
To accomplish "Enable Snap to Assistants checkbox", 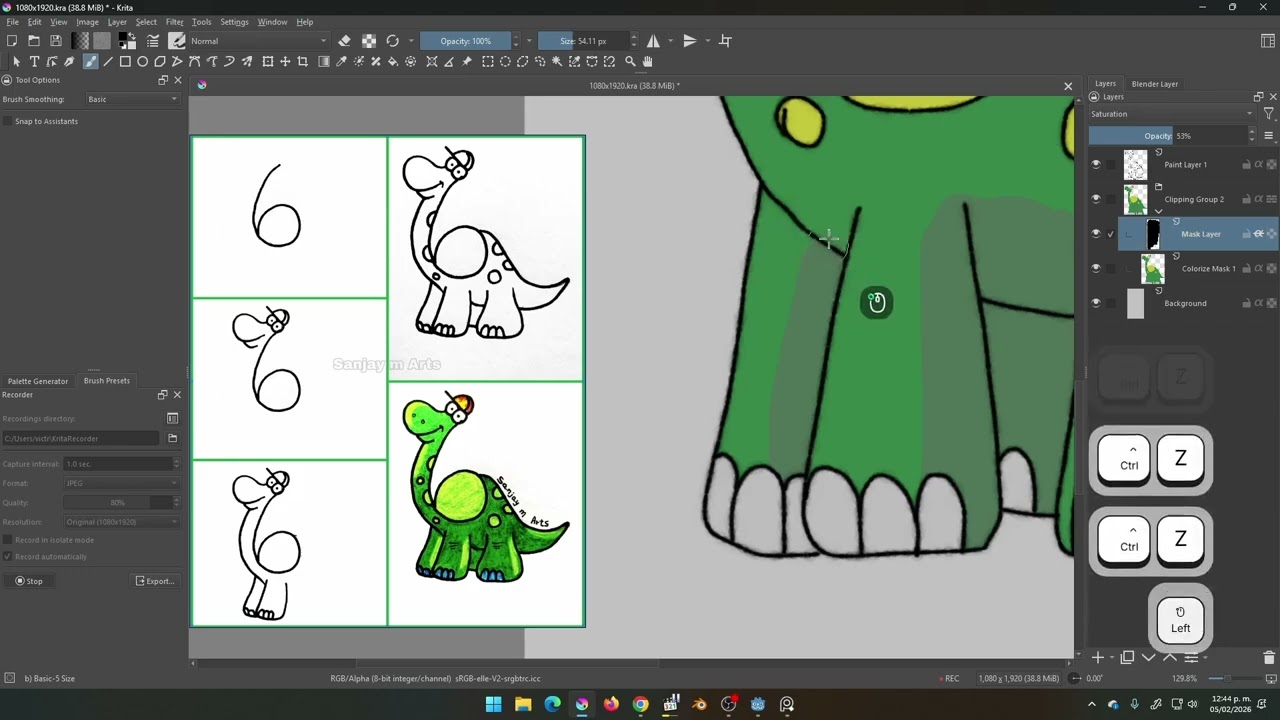I will point(8,121).
